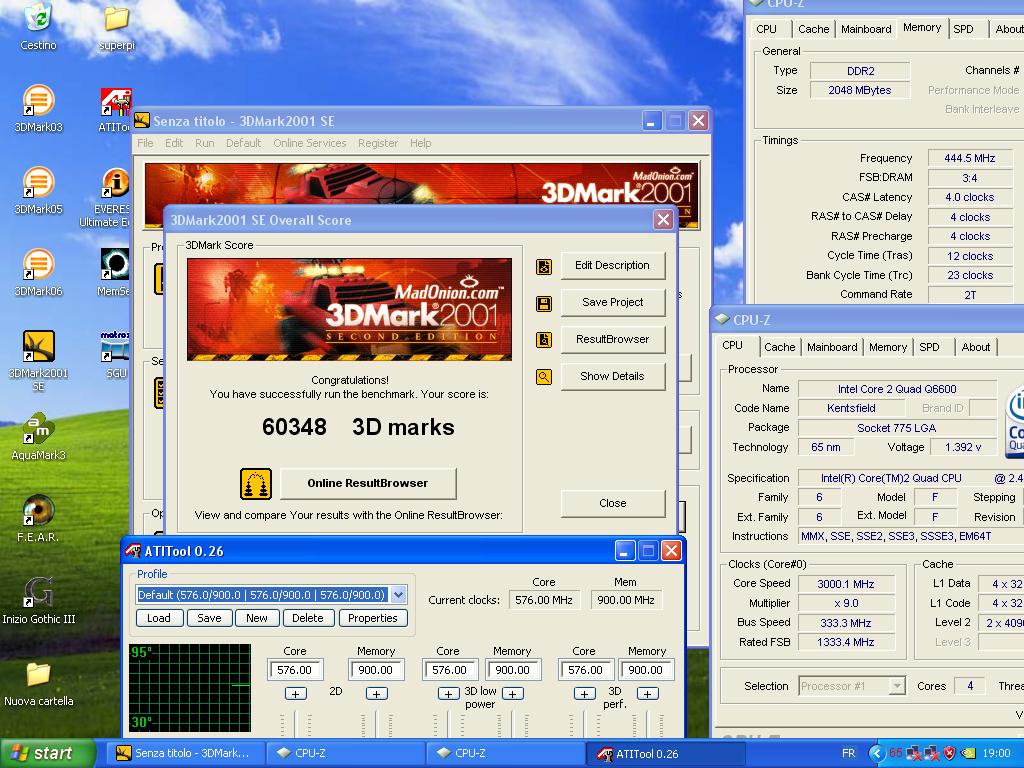Open the File menu in 3DMark2001 SE
The height and width of the screenshot is (768, 1024).
(145, 143)
